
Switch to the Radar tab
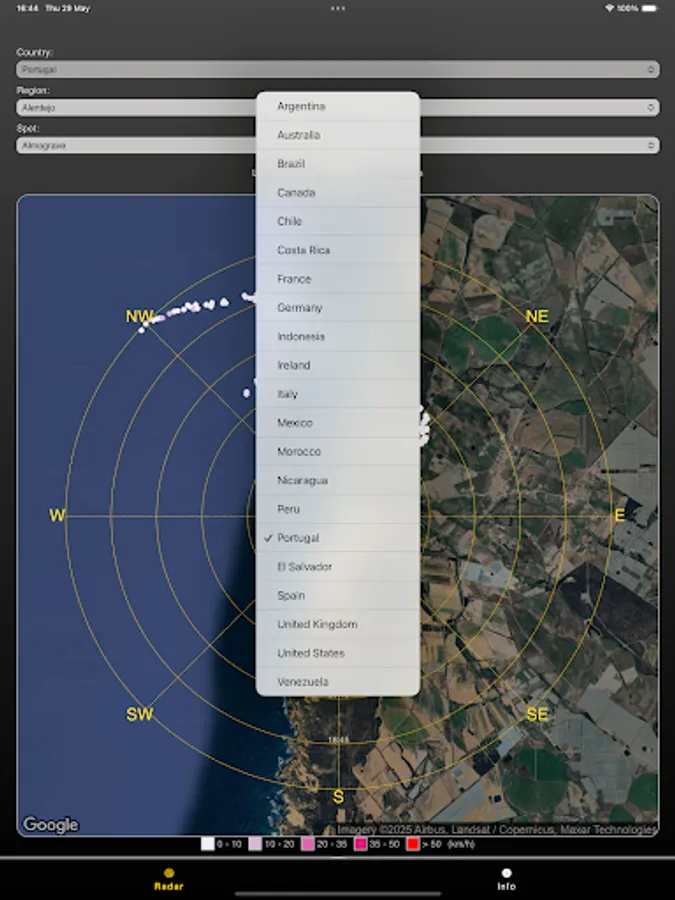pos(169,879)
